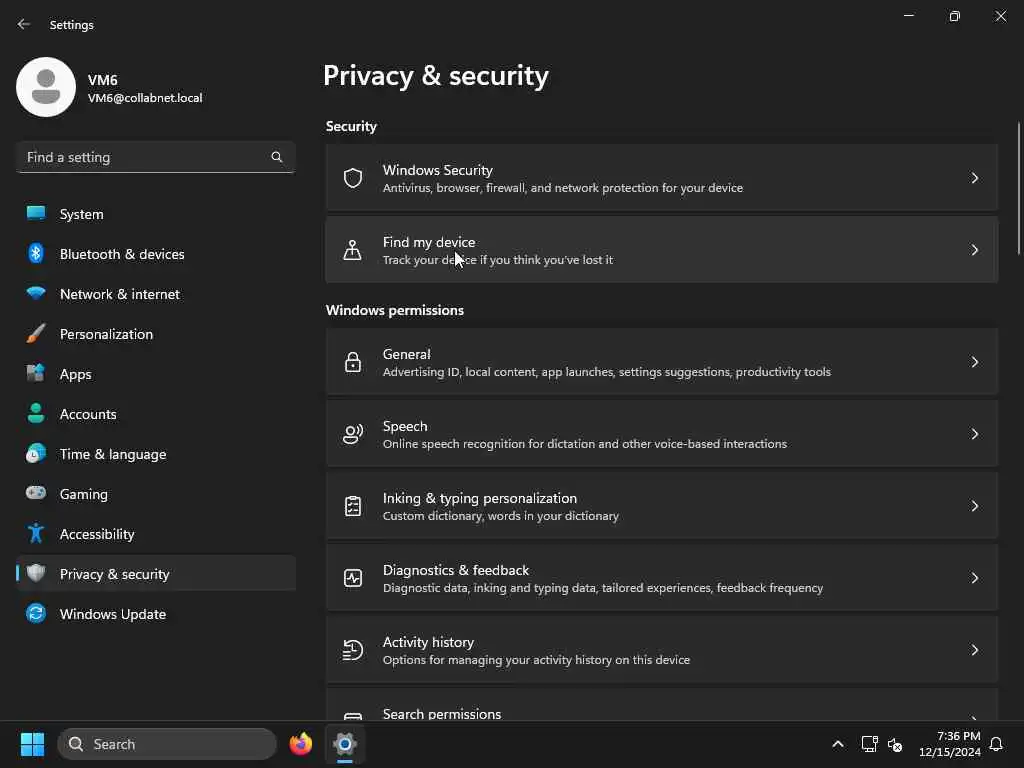Click the search magnifier in Find a setting
Viewport: 1024px width, 768px height.
click(x=277, y=157)
